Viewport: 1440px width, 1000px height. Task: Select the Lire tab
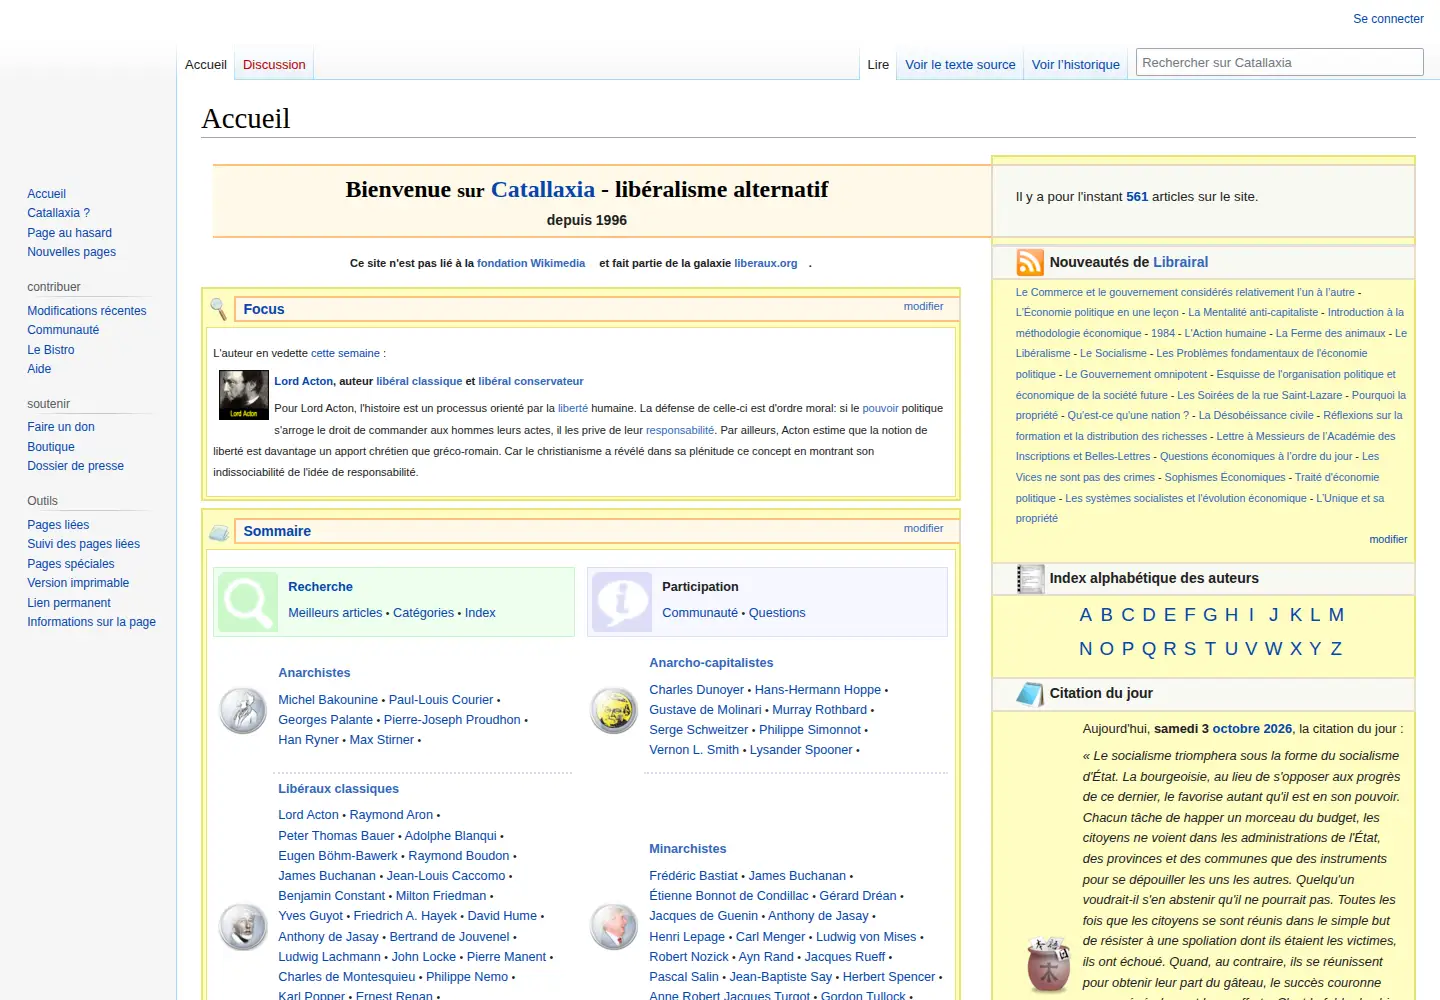coord(878,65)
